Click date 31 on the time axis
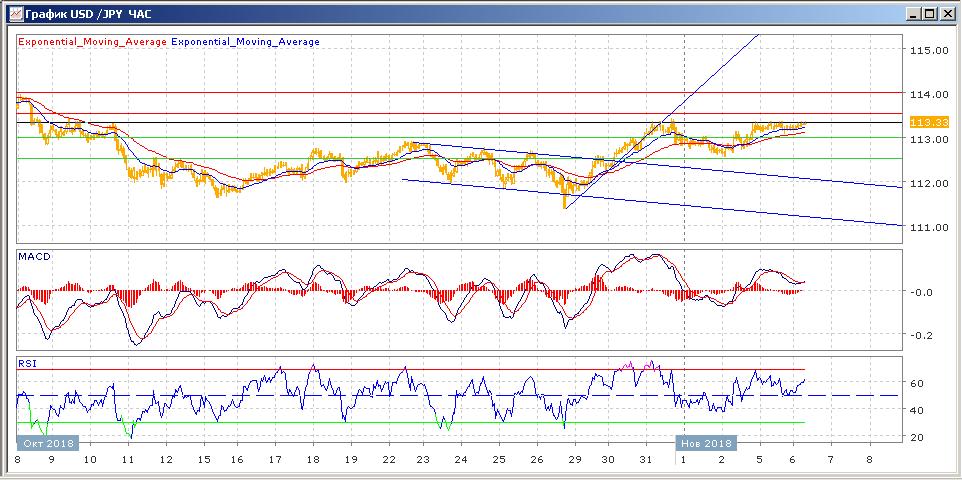Screen dimensions: 962x480 644,459
